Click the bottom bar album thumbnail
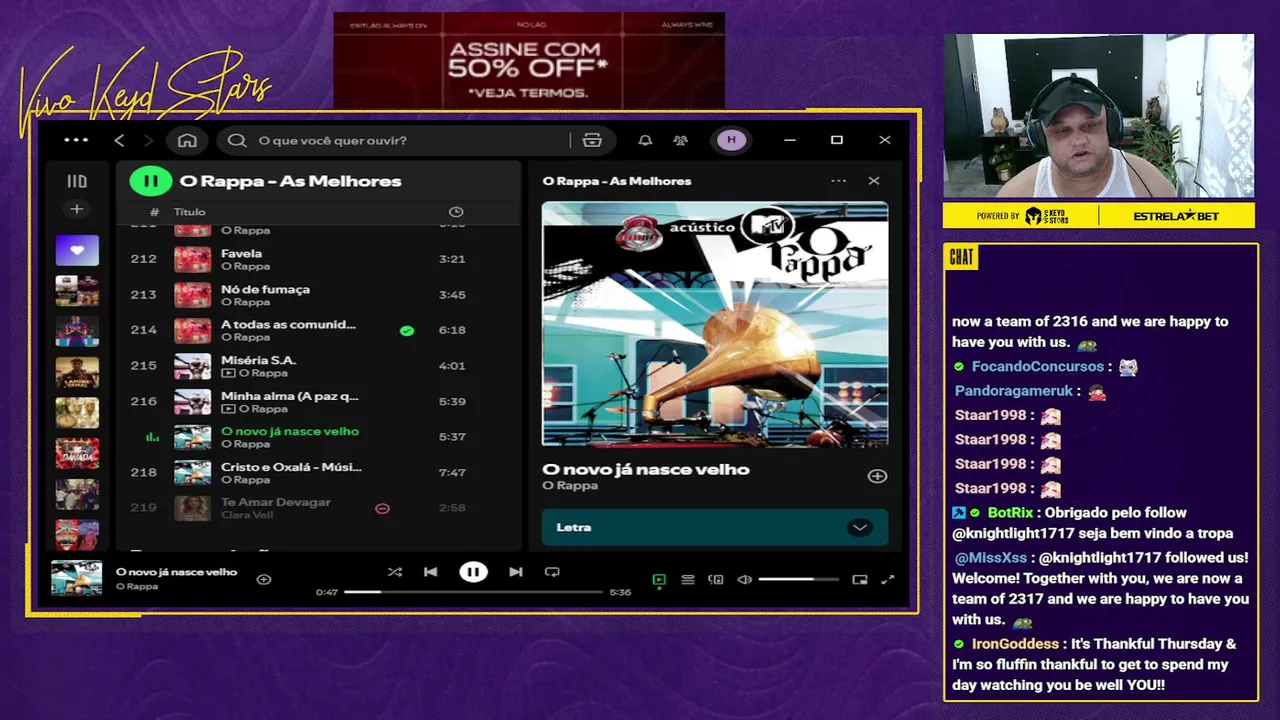This screenshot has width=1280, height=720. coord(77,579)
